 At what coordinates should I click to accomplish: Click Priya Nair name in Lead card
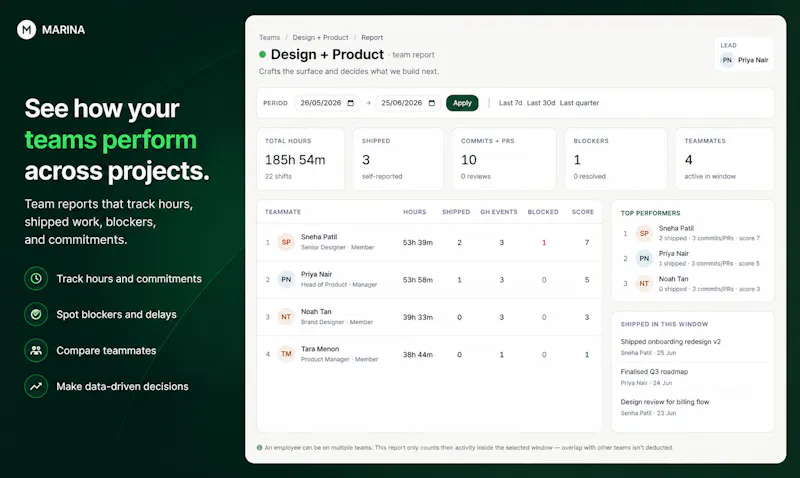(753, 60)
